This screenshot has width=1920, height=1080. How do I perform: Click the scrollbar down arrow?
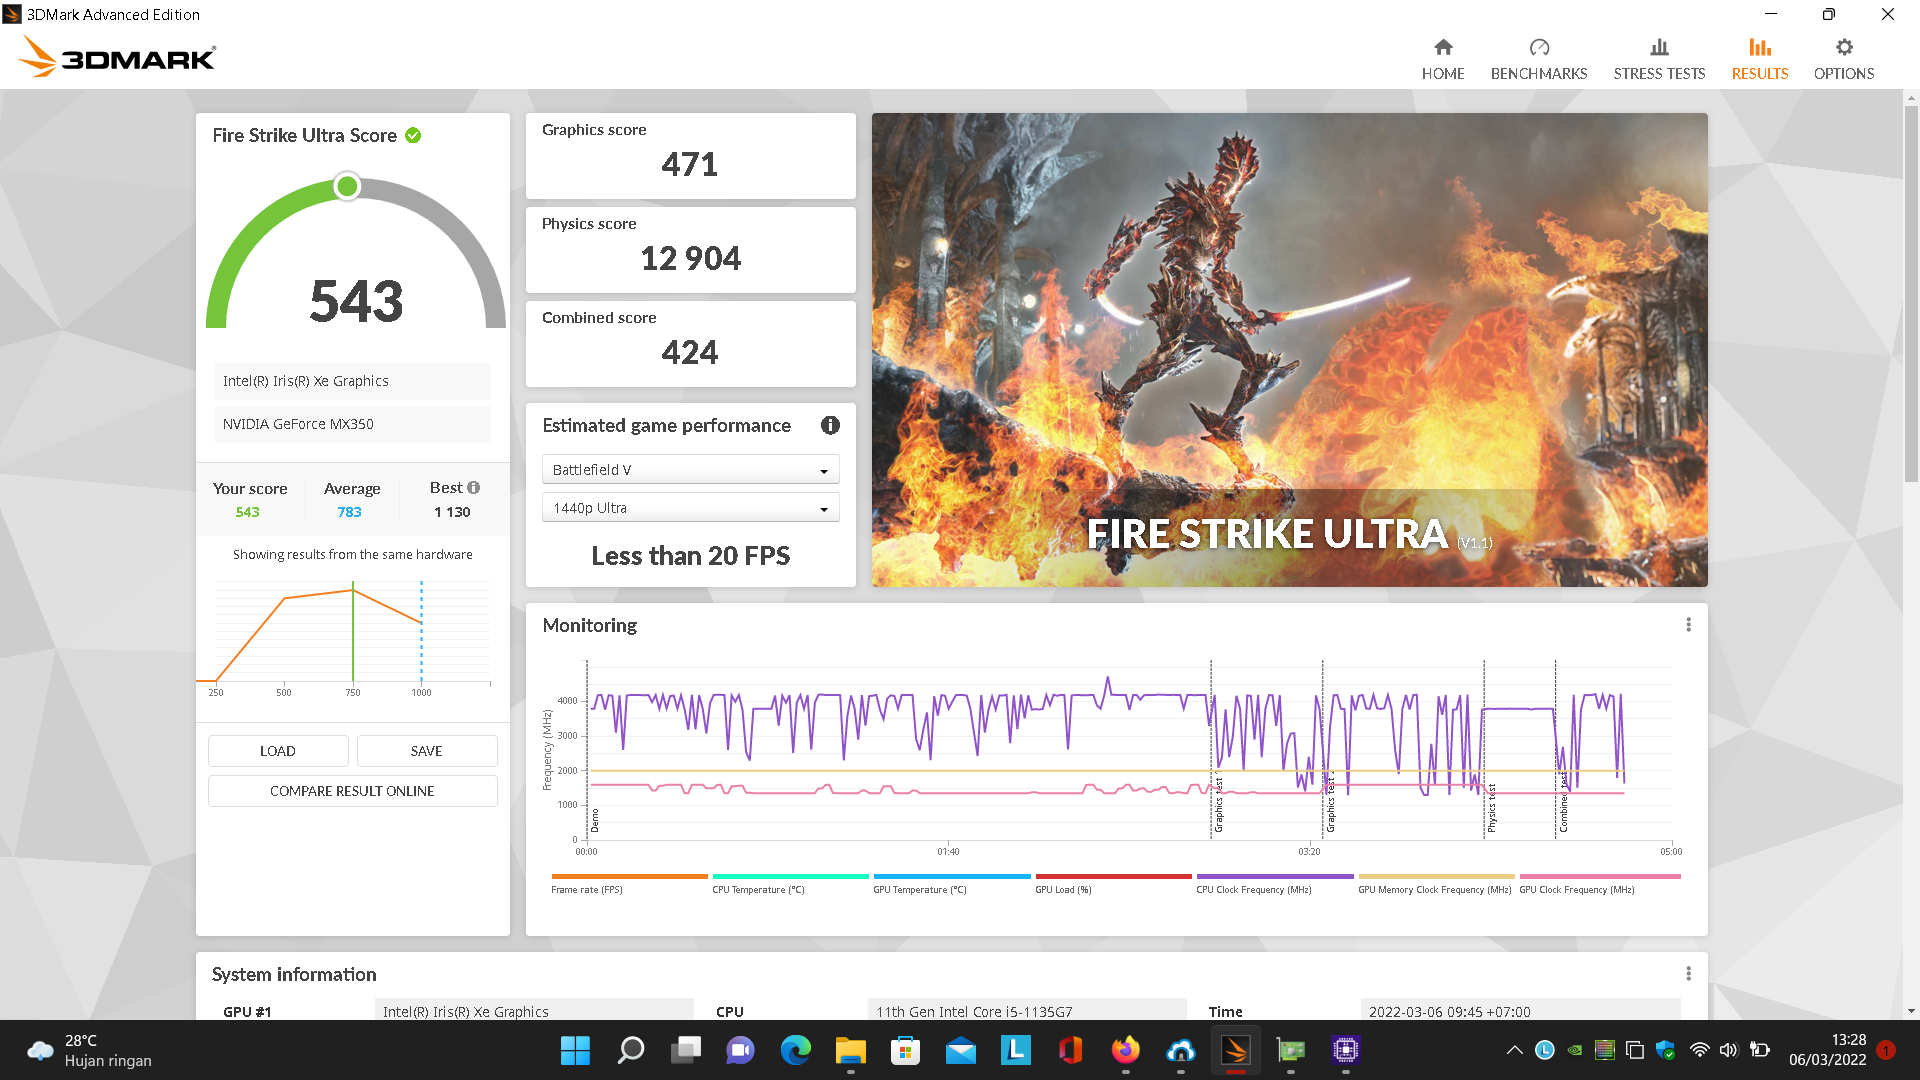1911,1011
